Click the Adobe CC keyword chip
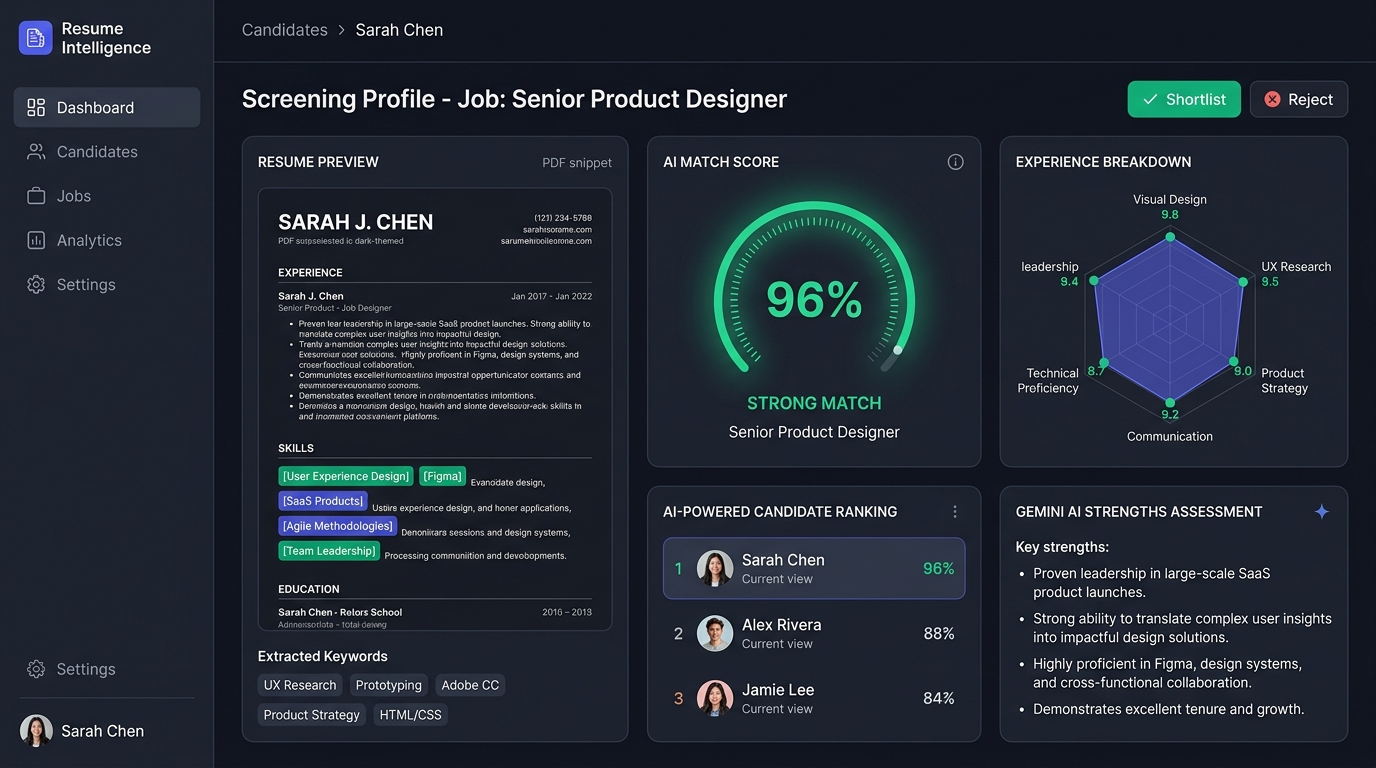The image size is (1376, 768). [x=470, y=685]
